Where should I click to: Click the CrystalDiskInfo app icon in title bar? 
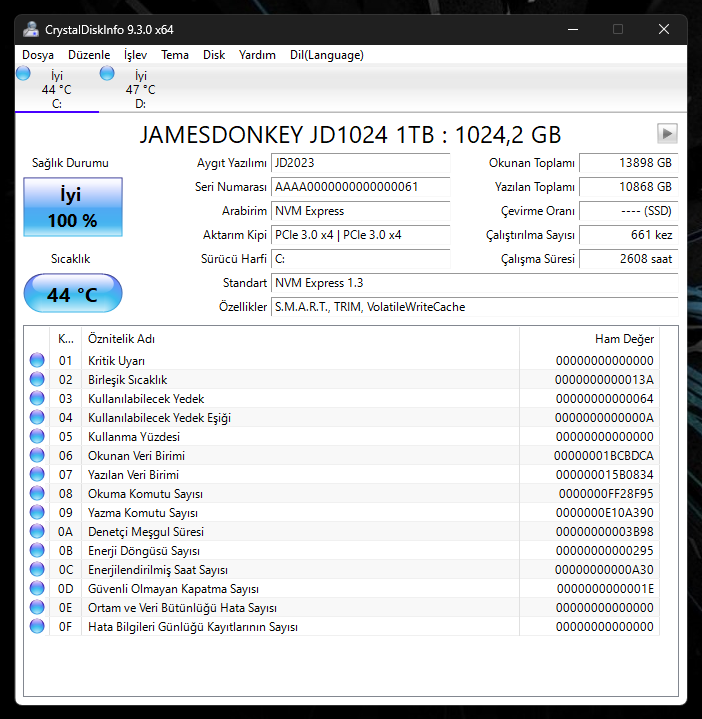pyautogui.click(x=31, y=29)
